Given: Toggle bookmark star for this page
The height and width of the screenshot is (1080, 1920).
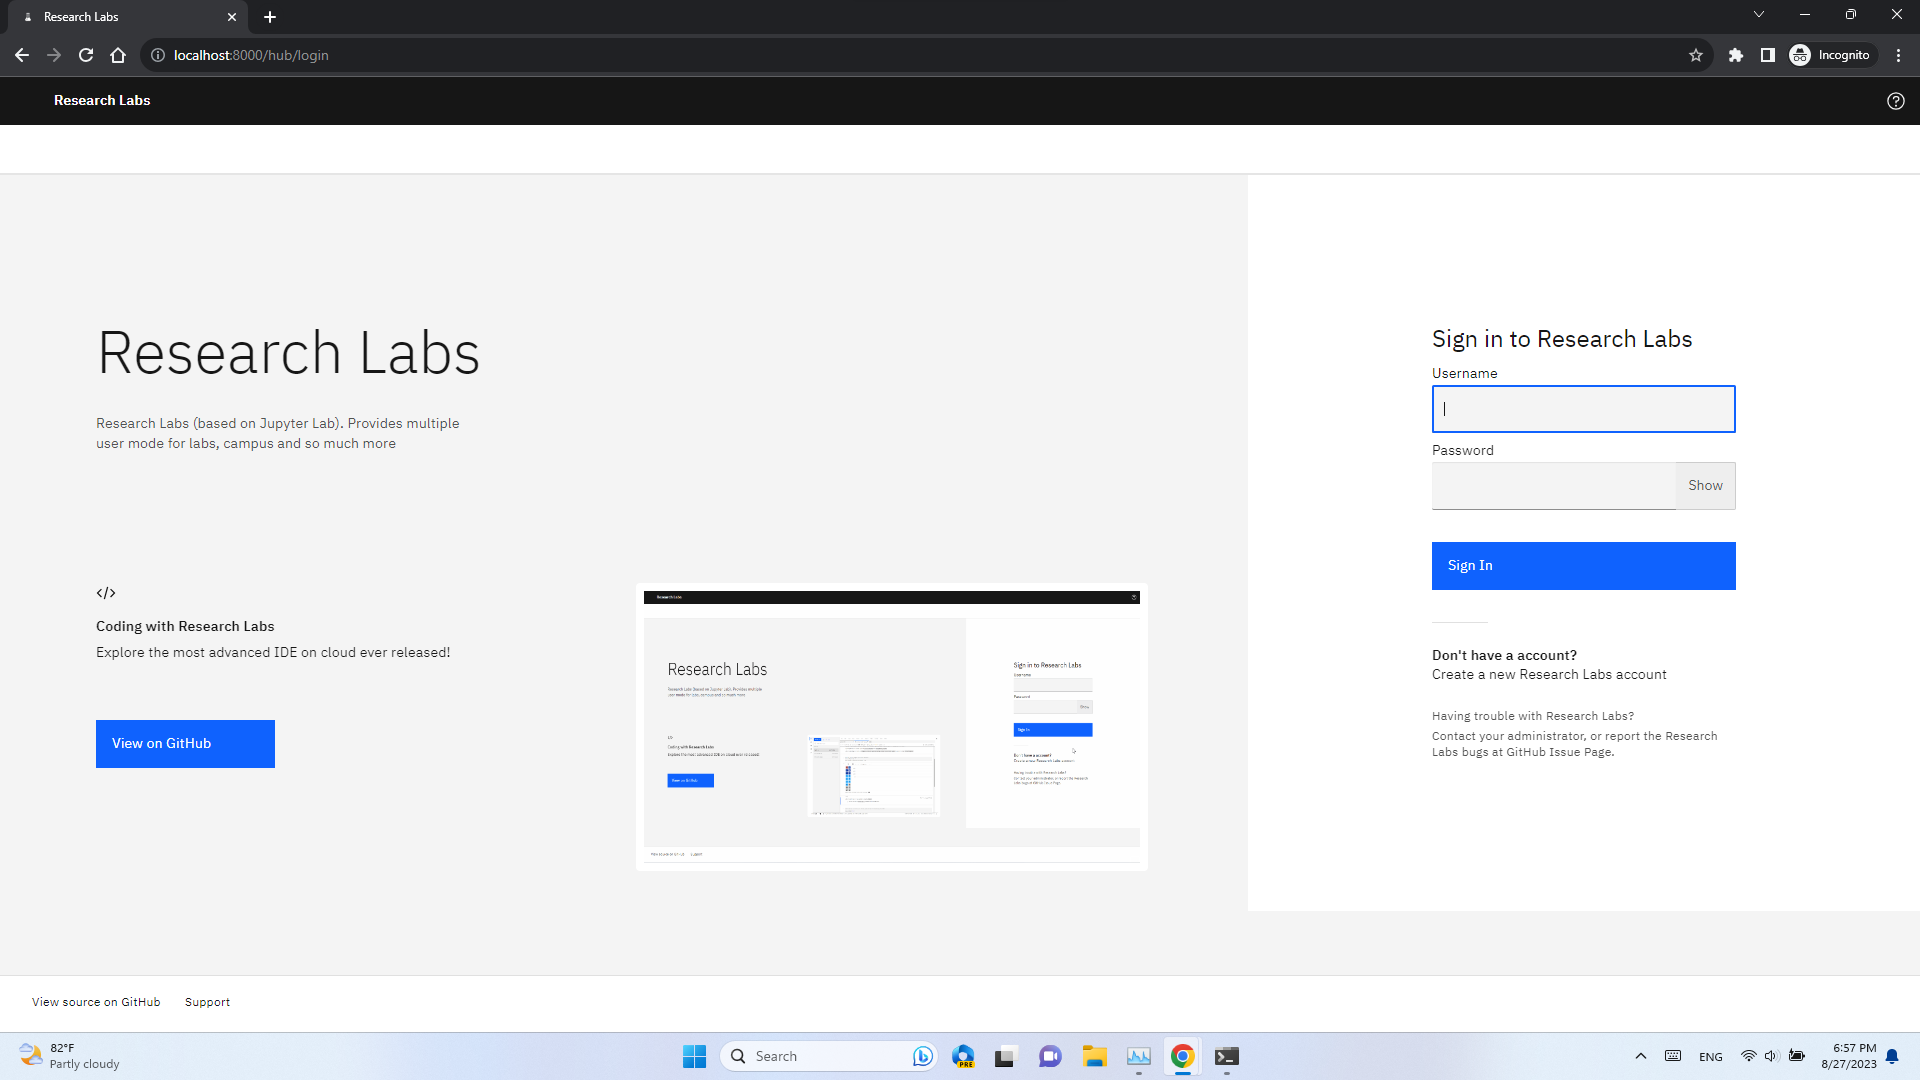Looking at the screenshot, I should pos(1694,55).
